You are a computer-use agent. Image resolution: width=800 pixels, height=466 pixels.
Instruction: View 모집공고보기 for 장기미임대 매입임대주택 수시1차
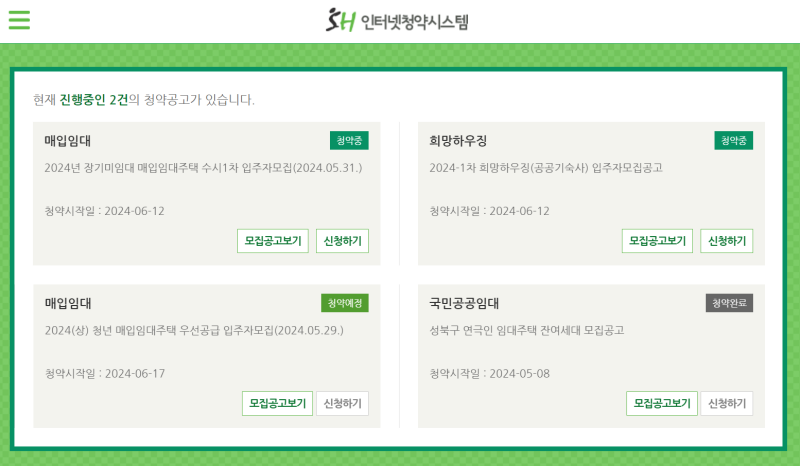point(273,241)
